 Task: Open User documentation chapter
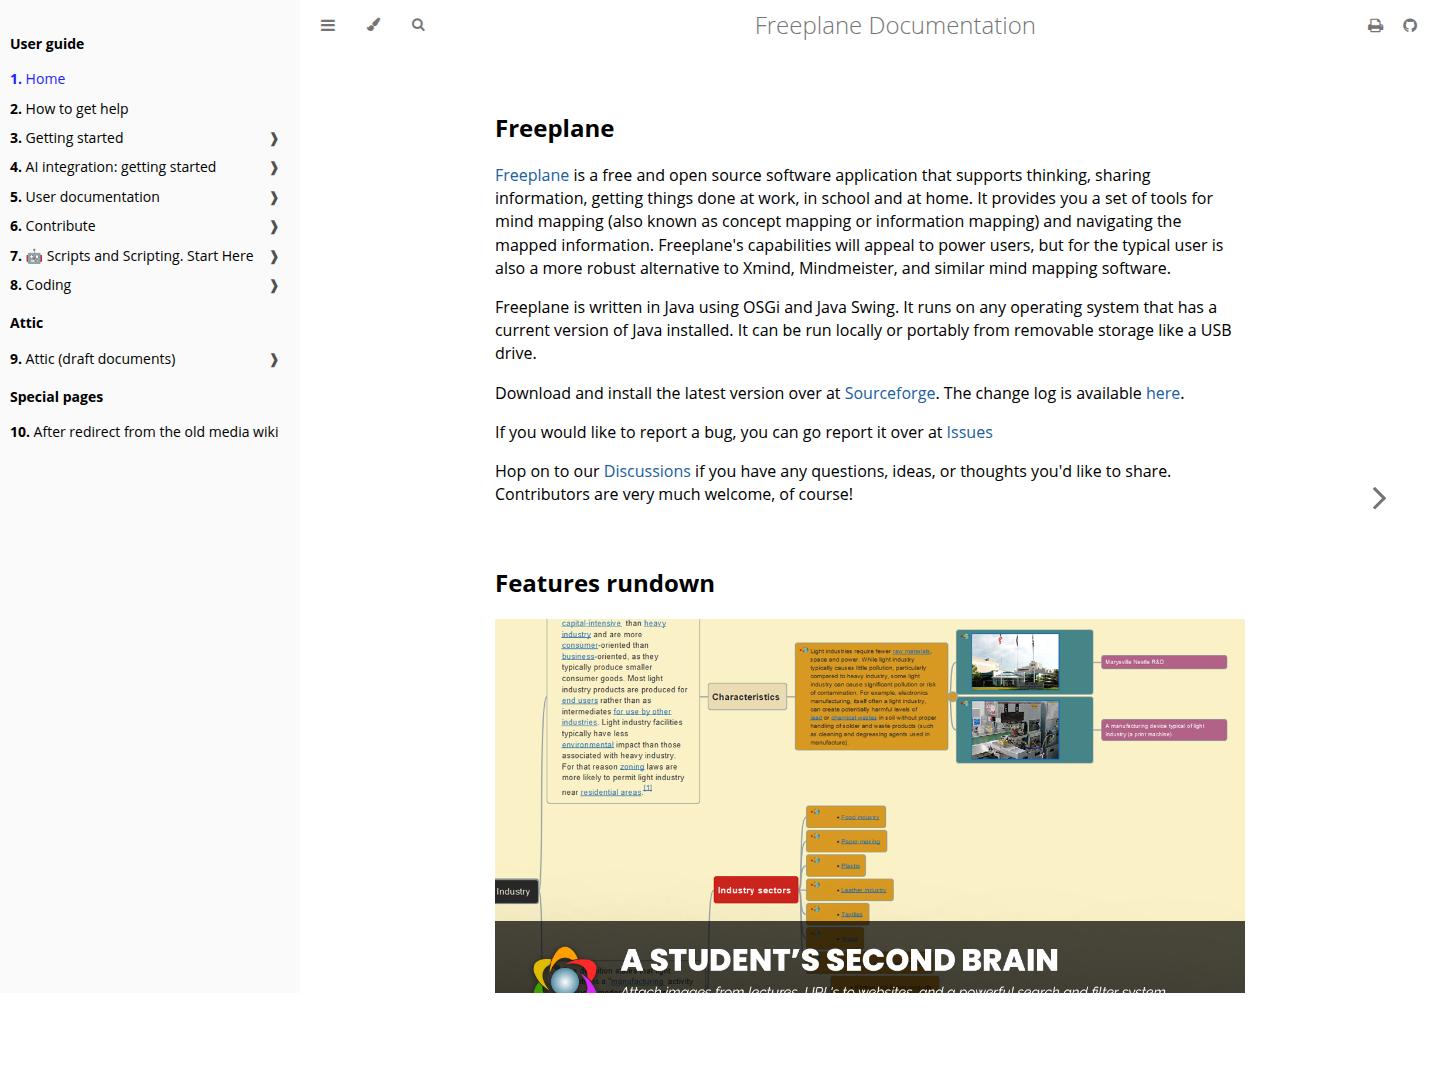pos(85,197)
